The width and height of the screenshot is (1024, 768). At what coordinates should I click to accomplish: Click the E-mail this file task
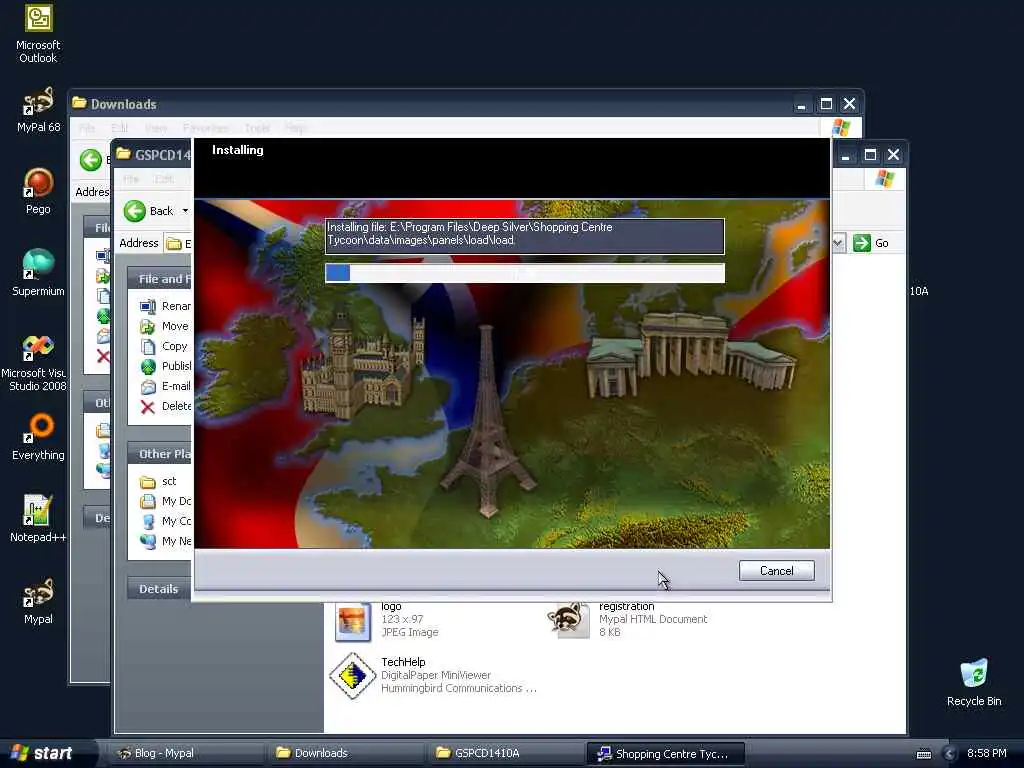[x=165, y=386]
